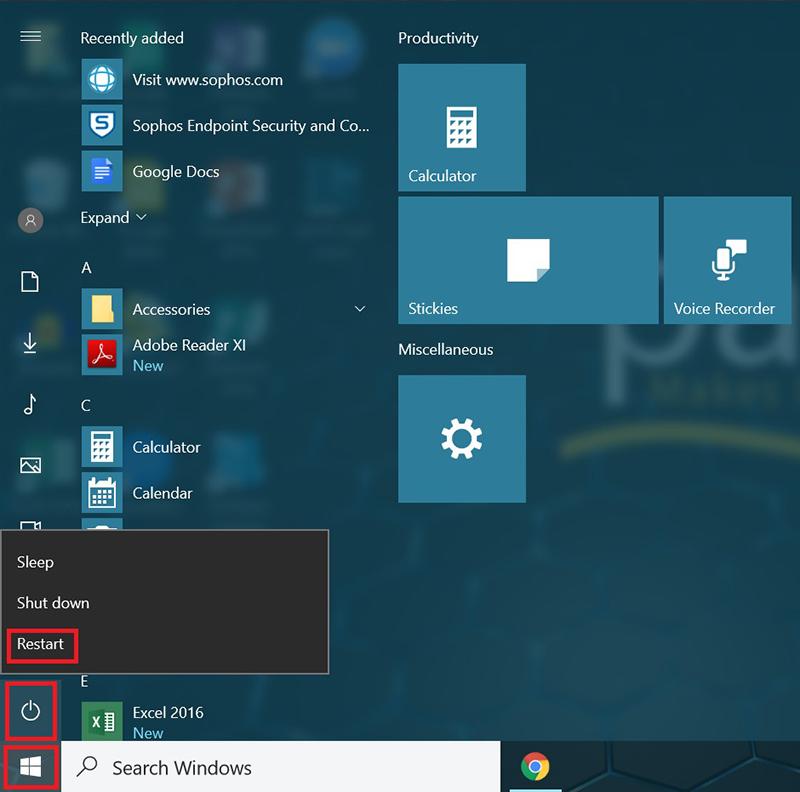Image resolution: width=800 pixels, height=792 pixels.
Task: Click the Windows Start button
Action: (x=30, y=767)
